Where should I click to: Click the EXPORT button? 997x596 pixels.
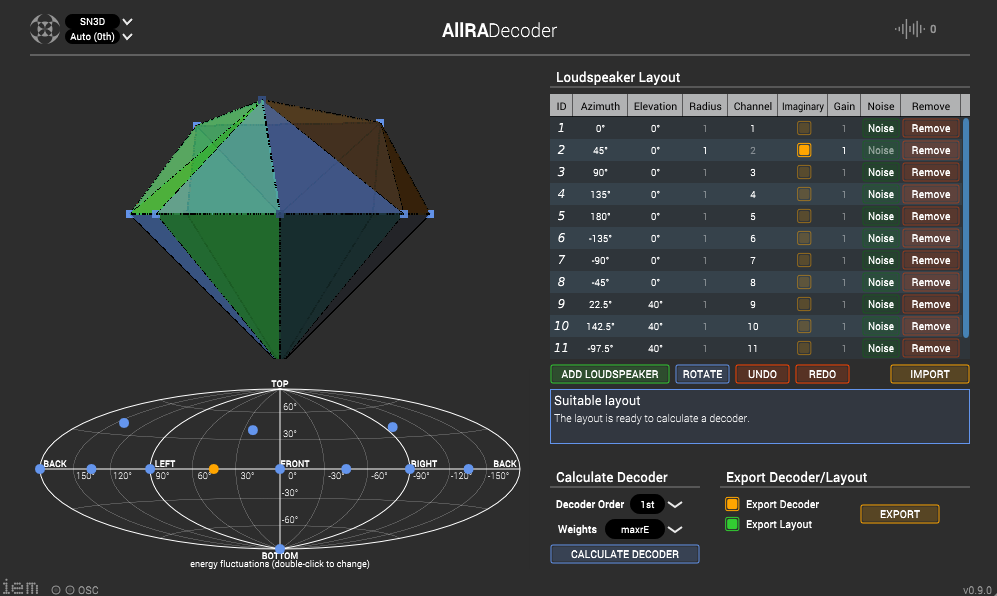tap(900, 514)
